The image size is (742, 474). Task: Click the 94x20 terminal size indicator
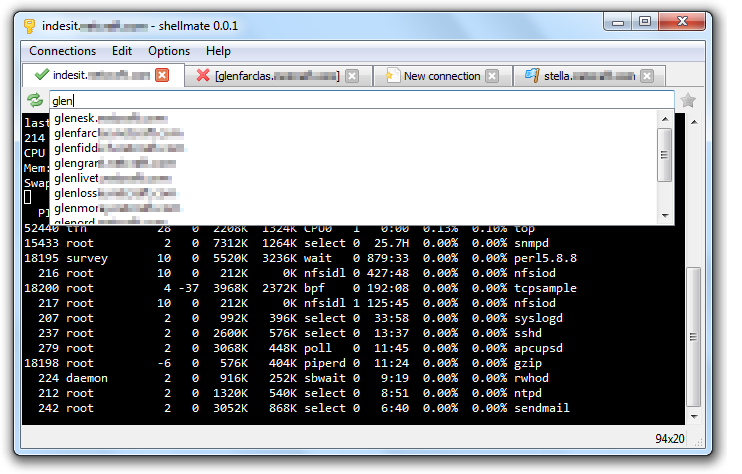(670, 439)
